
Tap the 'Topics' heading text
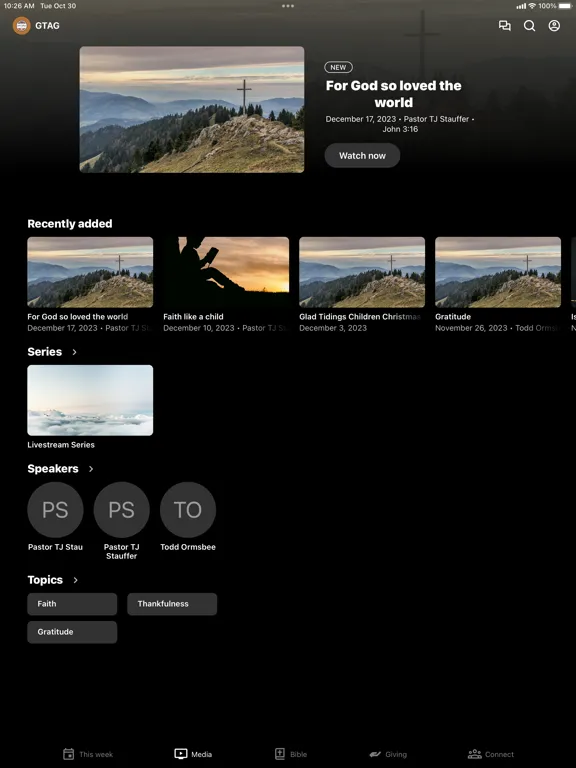tap(45, 580)
